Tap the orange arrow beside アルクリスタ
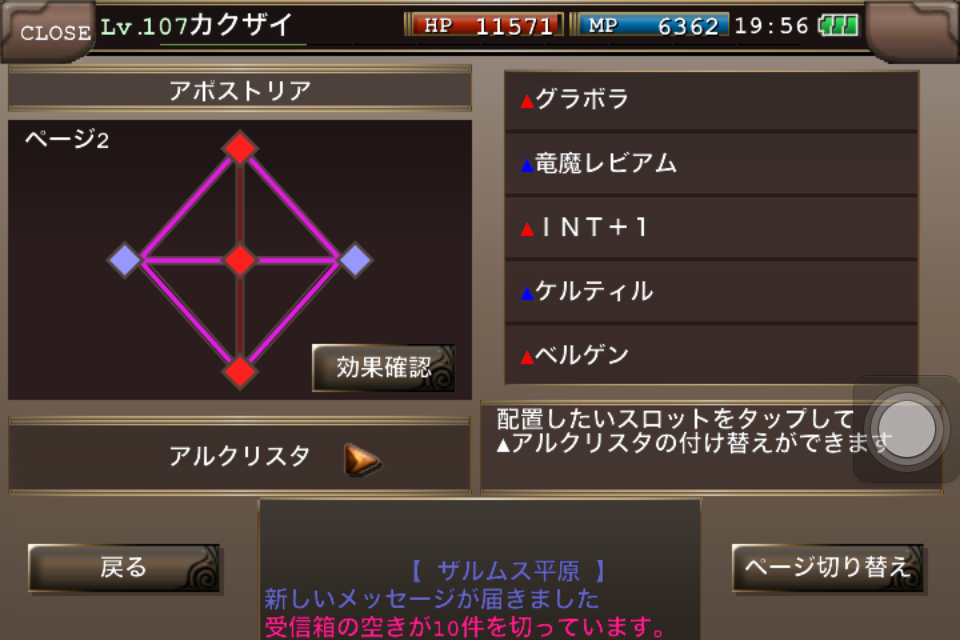Screen dimensions: 960x640 coord(362,460)
